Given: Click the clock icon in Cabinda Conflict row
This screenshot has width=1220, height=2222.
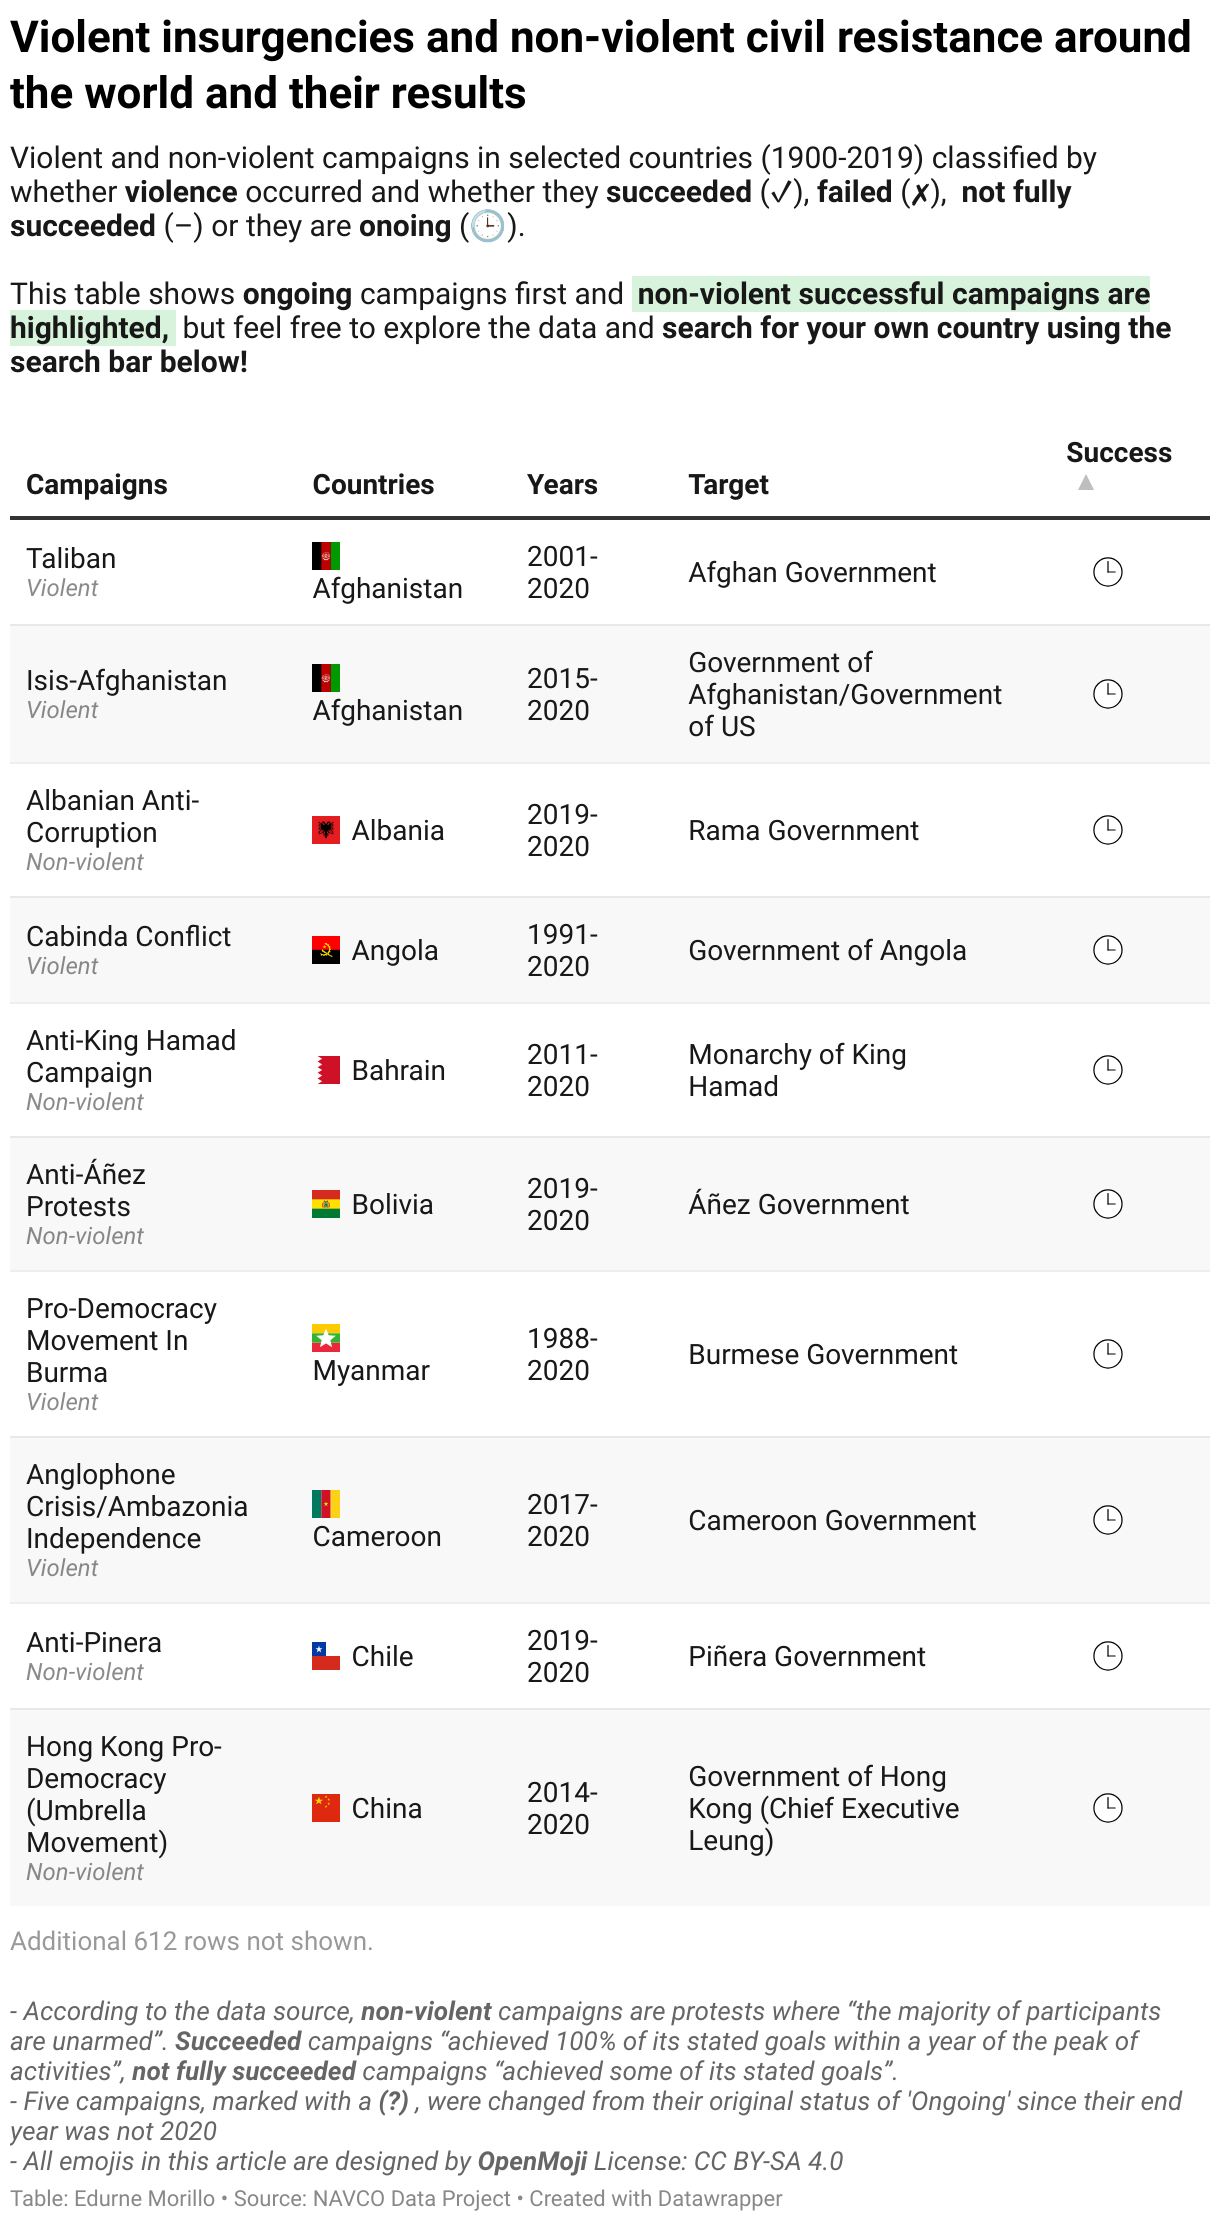Looking at the screenshot, I should [1107, 950].
